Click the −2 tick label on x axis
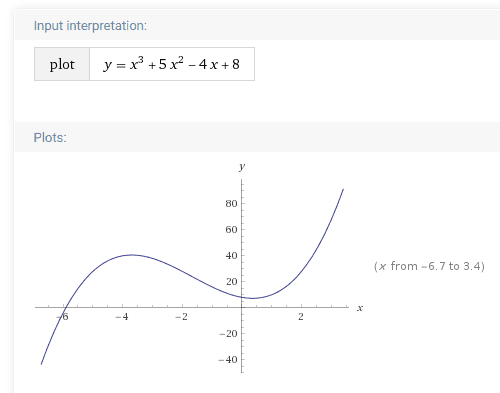This screenshot has width=500, height=393. (x=182, y=316)
